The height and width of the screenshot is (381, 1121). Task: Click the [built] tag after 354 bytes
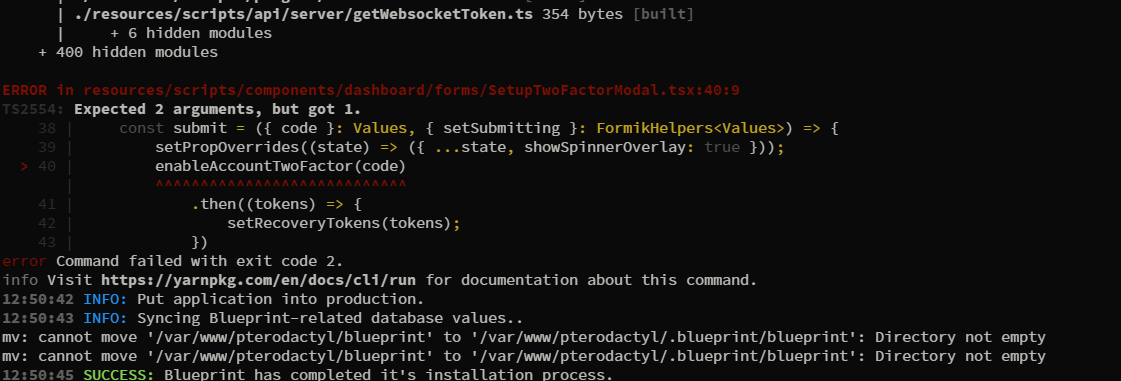pyautogui.click(x=663, y=14)
